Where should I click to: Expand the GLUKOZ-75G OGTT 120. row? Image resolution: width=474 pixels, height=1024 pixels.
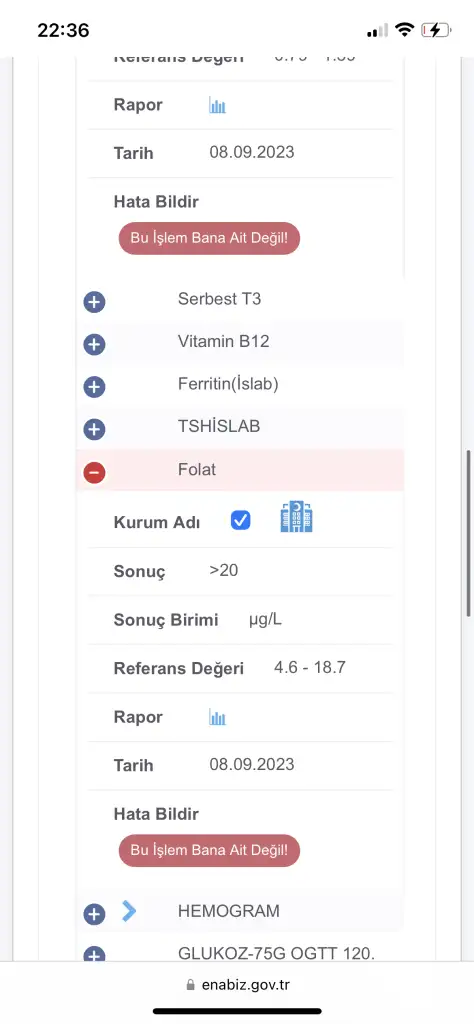[240, 953]
